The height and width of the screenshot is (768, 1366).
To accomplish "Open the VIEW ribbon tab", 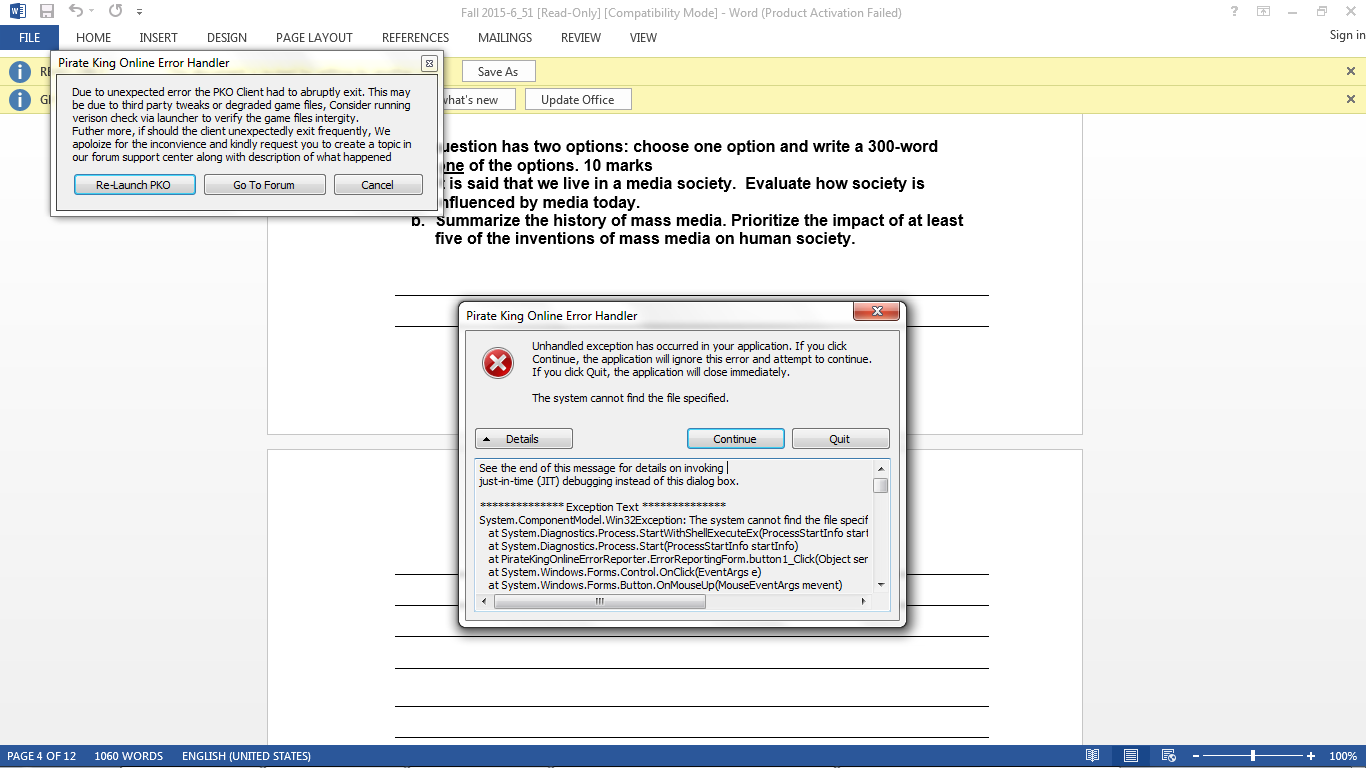I will pos(643,38).
